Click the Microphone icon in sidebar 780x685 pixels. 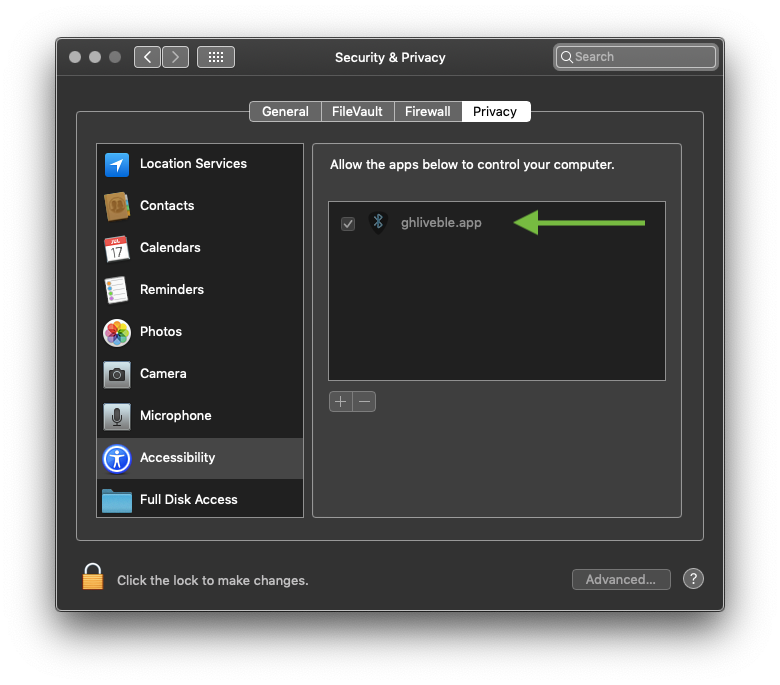click(117, 416)
